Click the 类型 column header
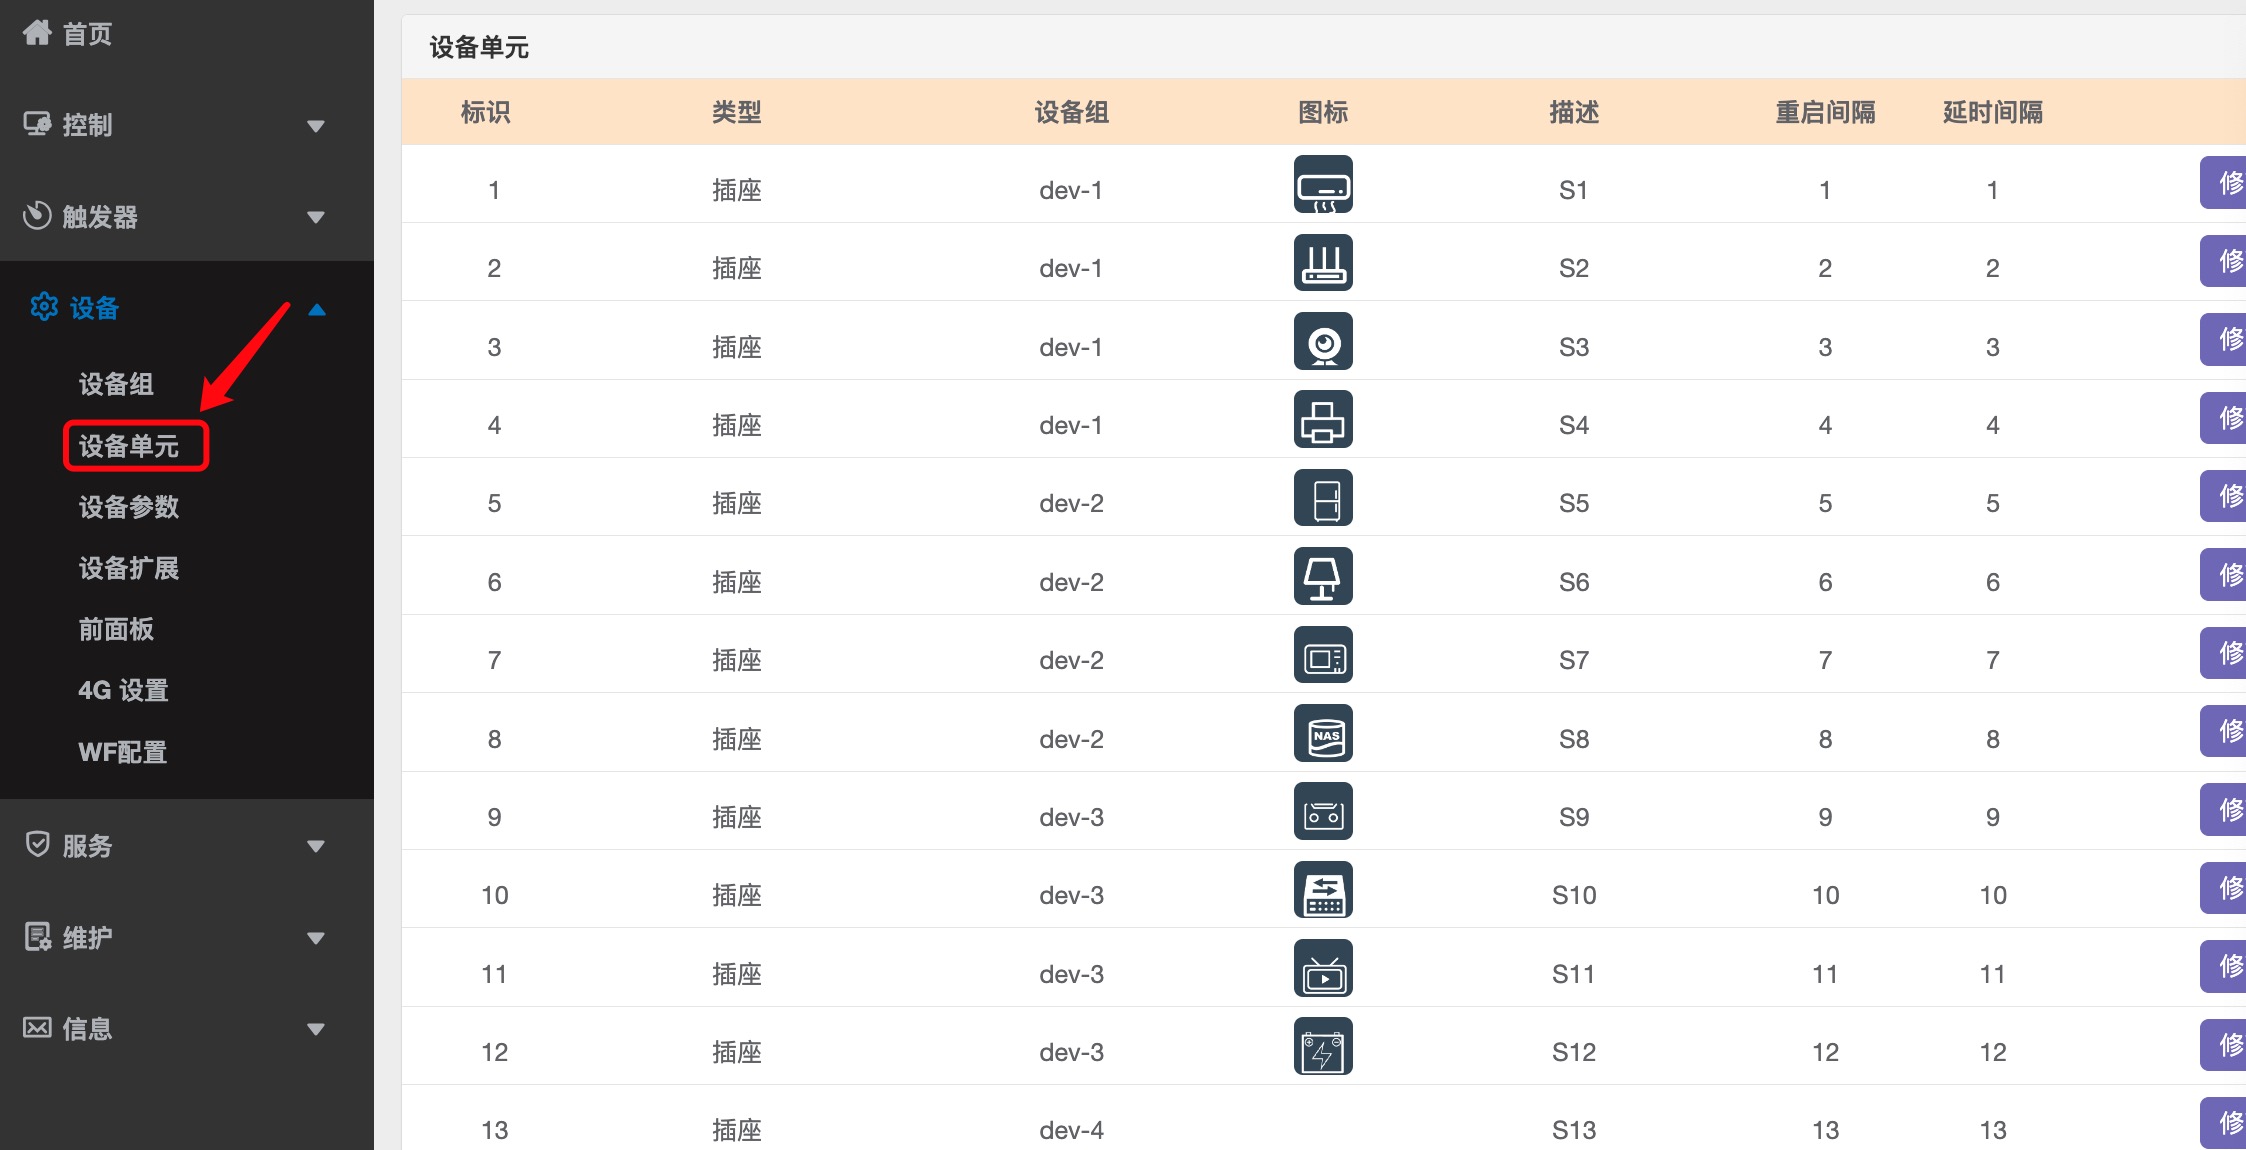Viewport: 2246px width, 1150px height. [737, 112]
